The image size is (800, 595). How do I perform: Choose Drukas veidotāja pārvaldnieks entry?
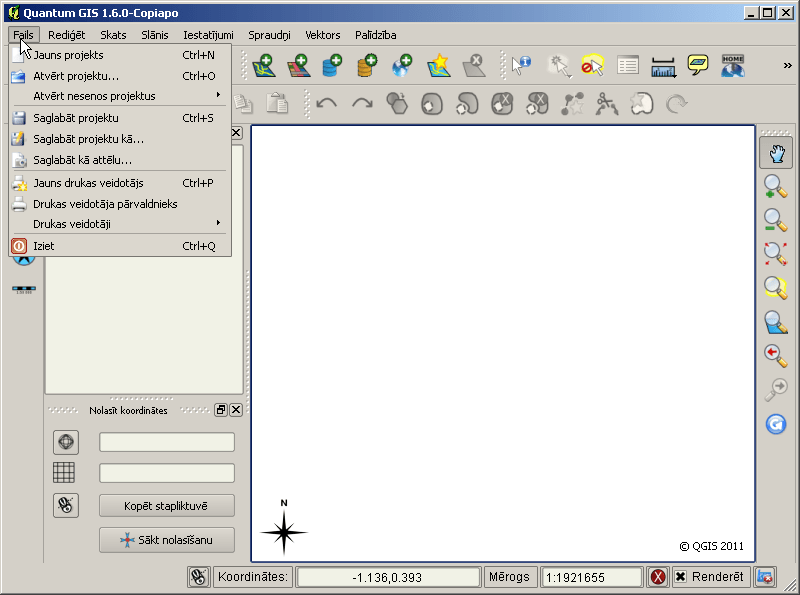(x=120, y=204)
